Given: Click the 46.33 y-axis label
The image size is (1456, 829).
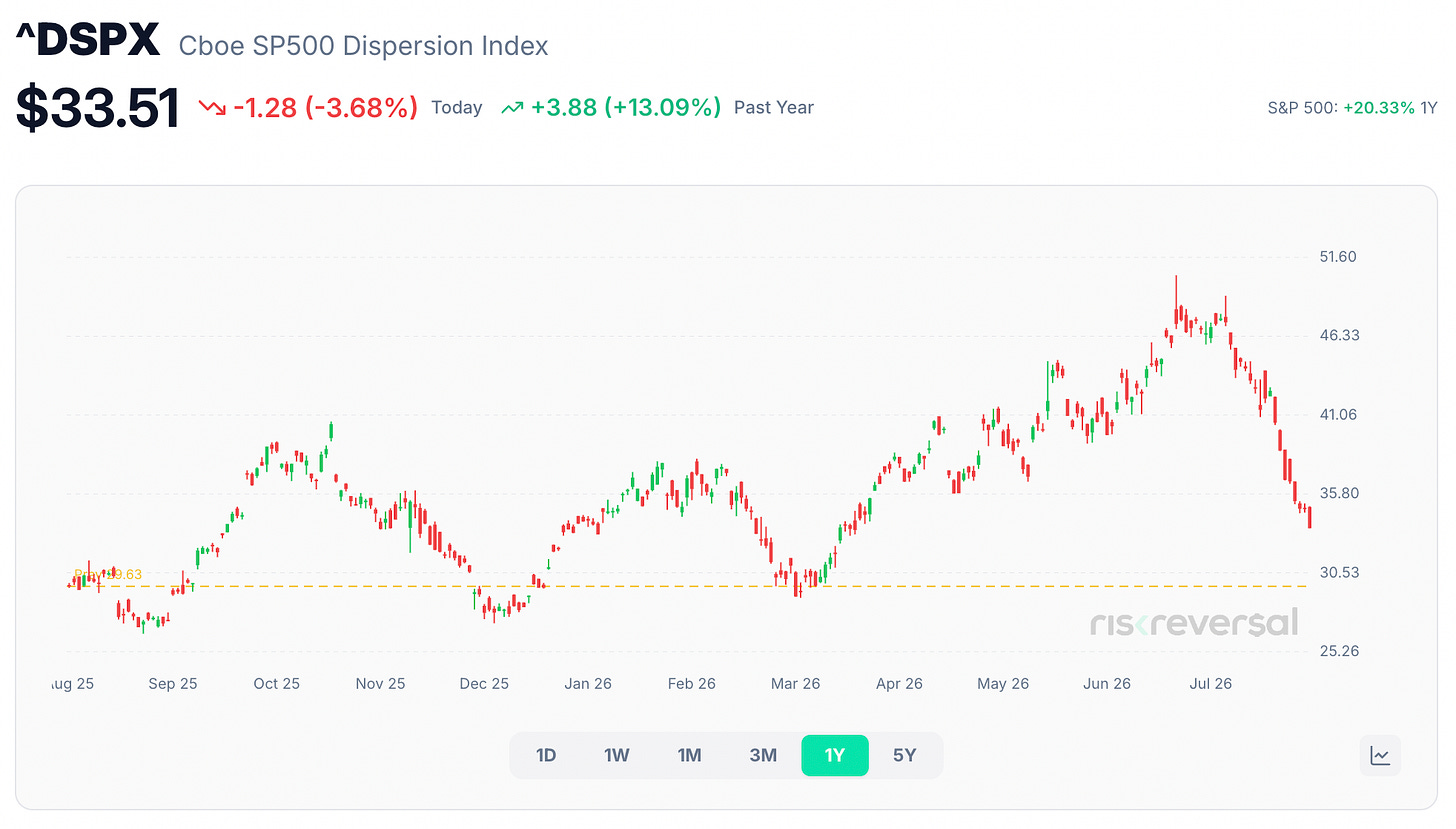Looking at the screenshot, I should [x=1338, y=335].
